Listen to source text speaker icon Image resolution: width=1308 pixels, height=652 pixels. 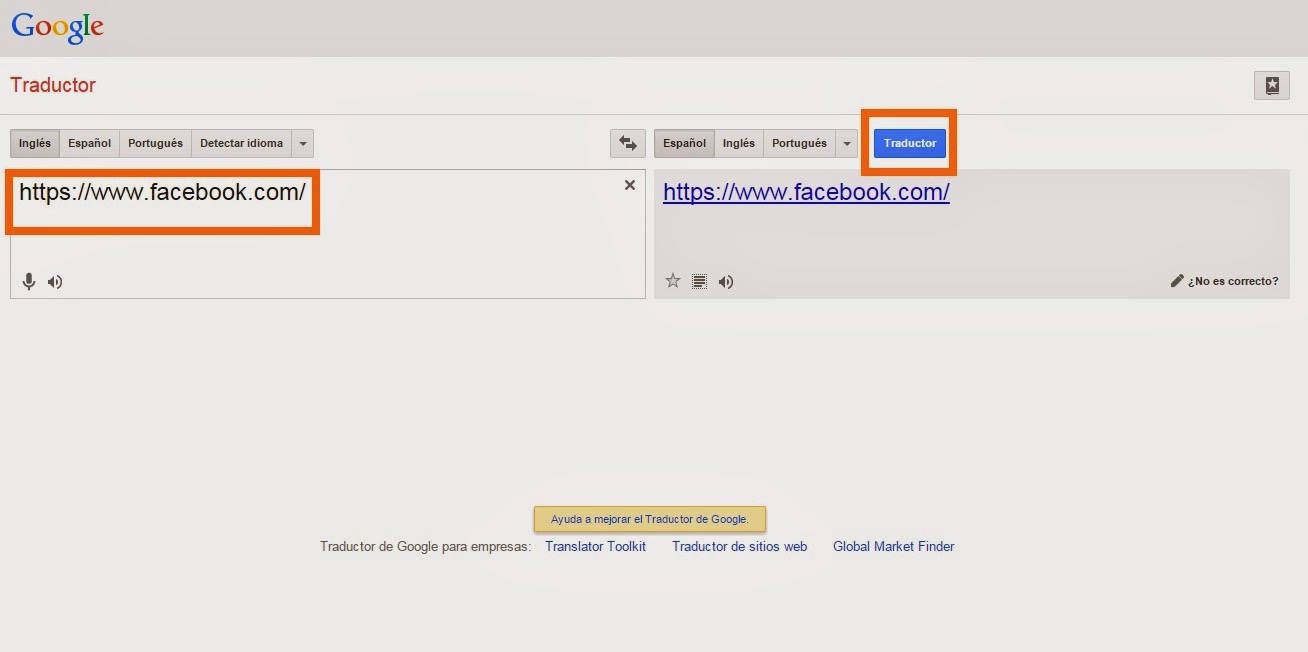[55, 282]
